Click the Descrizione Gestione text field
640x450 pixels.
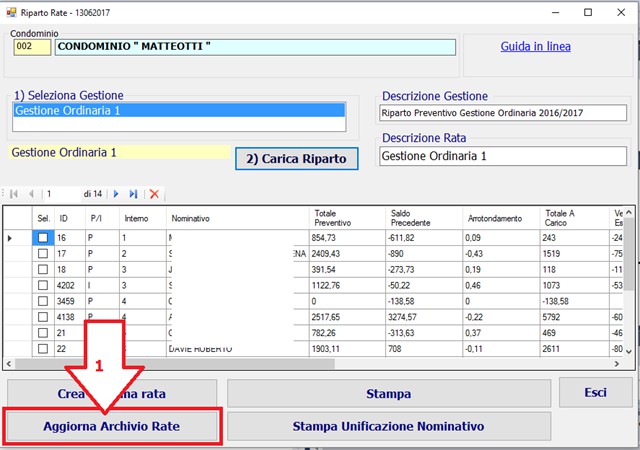503,113
